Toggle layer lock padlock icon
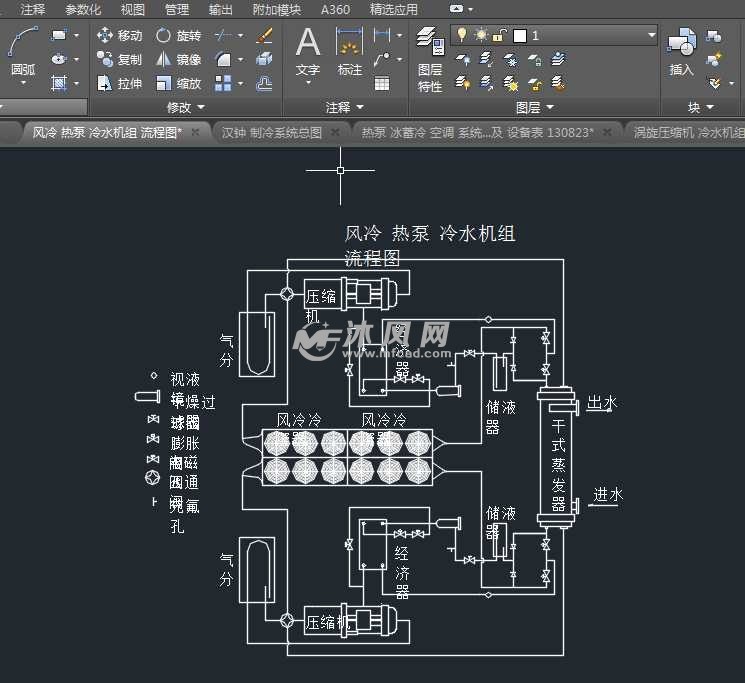The image size is (745, 683). pos(499,35)
